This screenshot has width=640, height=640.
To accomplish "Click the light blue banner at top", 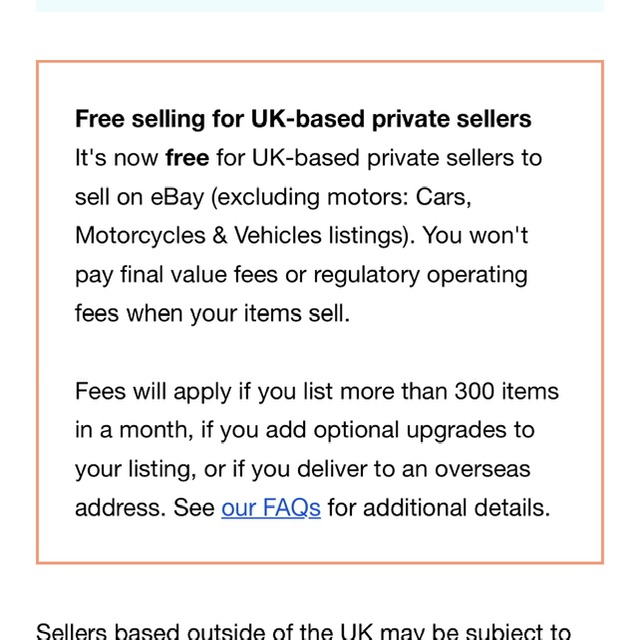I will click(320, 5).
